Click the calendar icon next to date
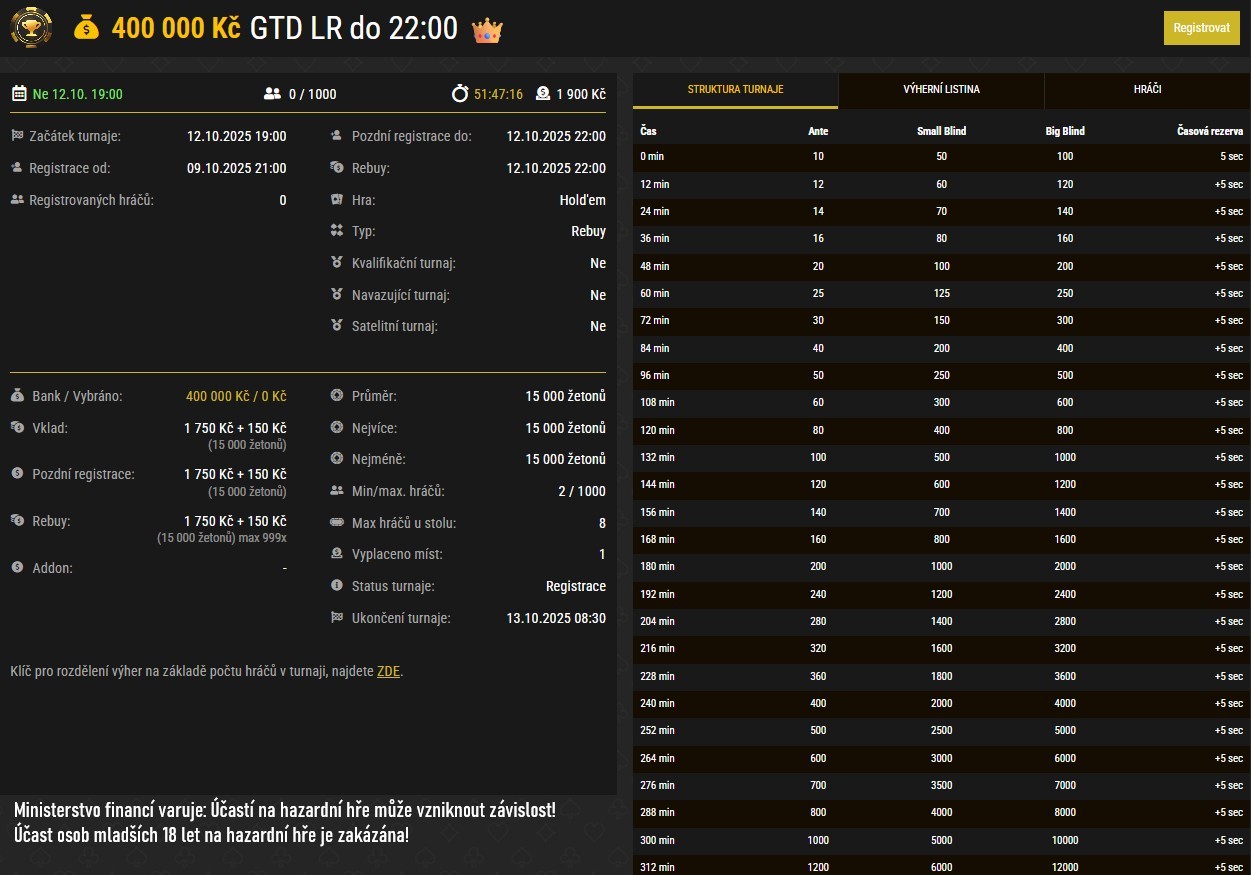Image resolution: width=1251 pixels, height=875 pixels. [19, 94]
